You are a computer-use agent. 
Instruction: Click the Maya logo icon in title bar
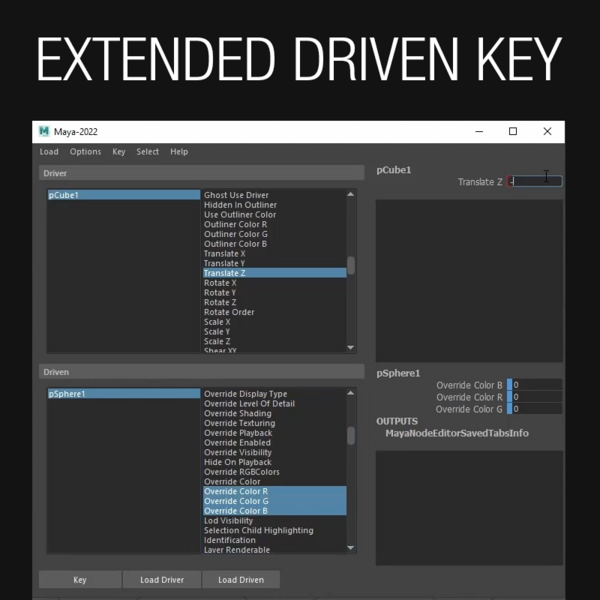[44, 131]
